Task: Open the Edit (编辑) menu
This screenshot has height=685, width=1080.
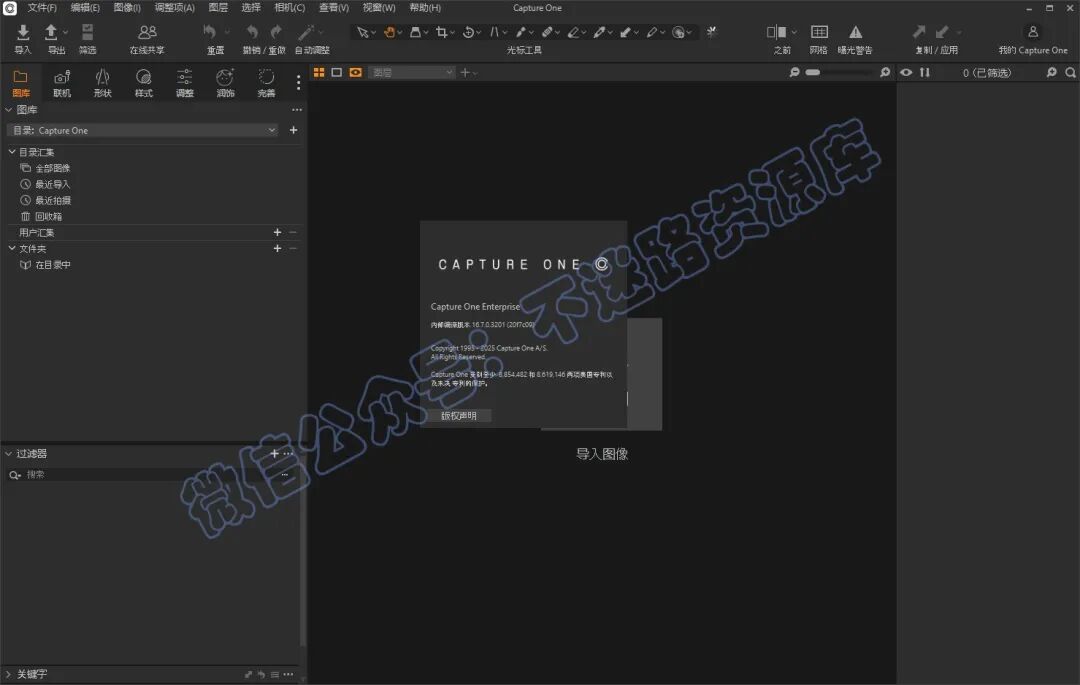Action: click(x=85, y=8)
